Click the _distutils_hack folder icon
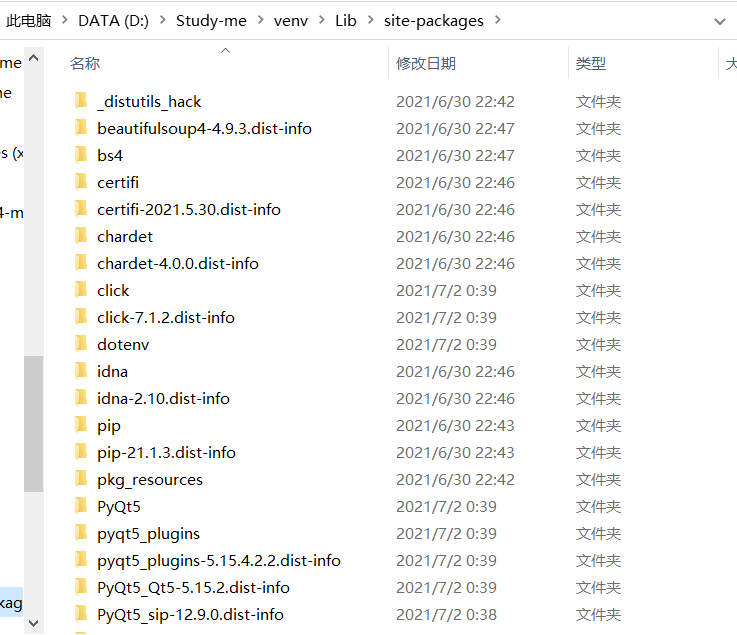The height and width of the screenshot is (635, 737). (81, 101)
